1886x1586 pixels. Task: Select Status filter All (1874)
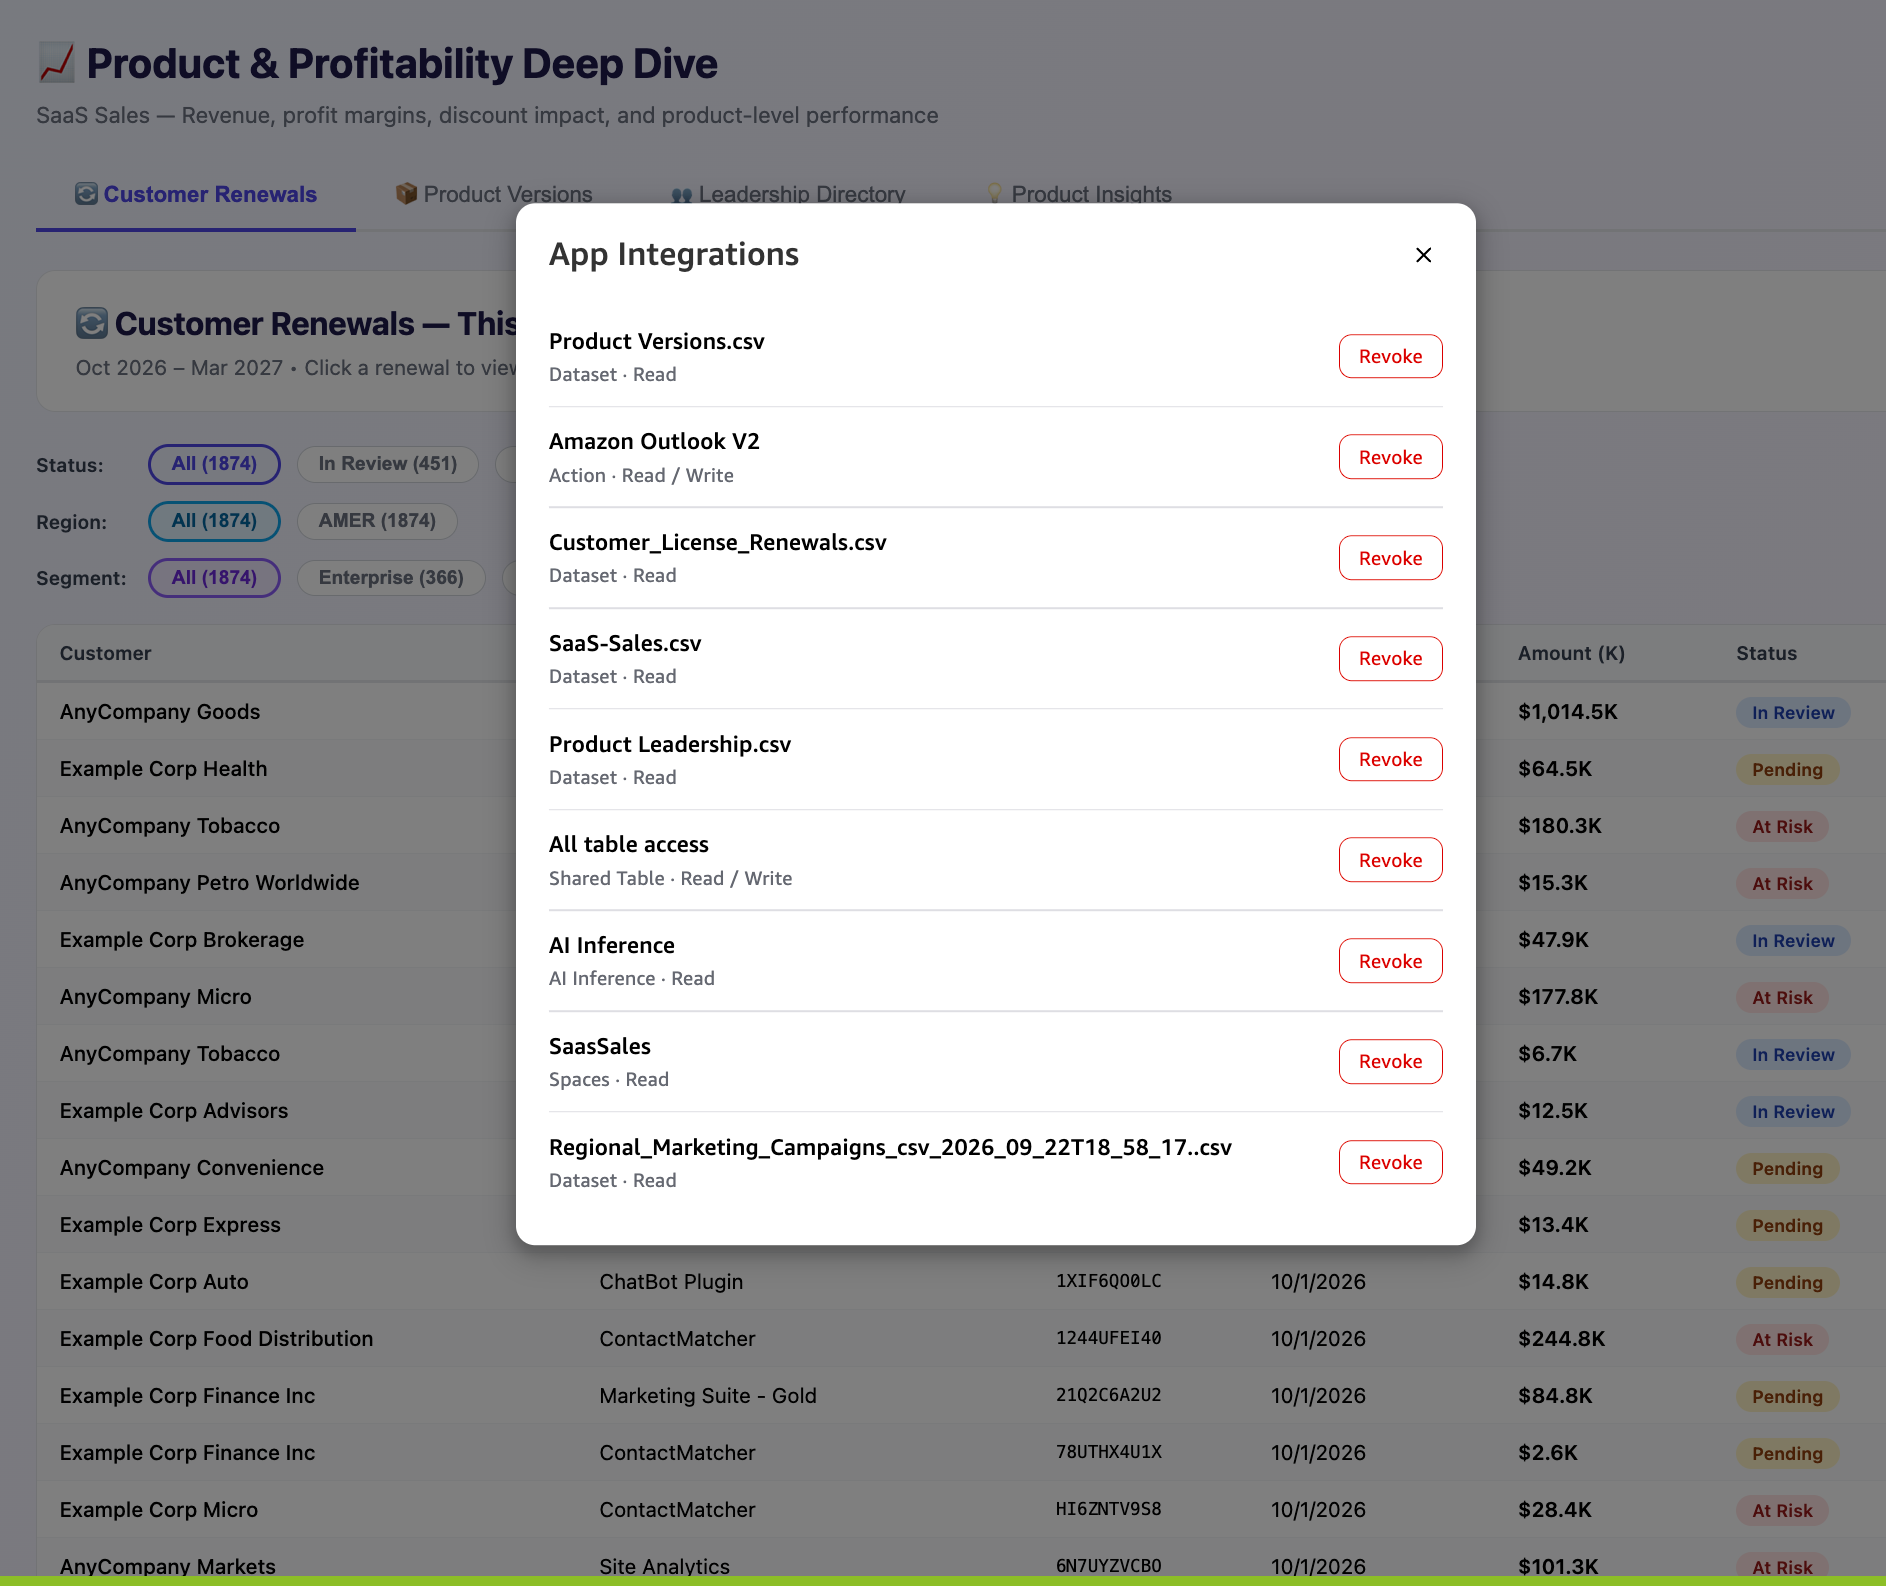coord(214,464)
